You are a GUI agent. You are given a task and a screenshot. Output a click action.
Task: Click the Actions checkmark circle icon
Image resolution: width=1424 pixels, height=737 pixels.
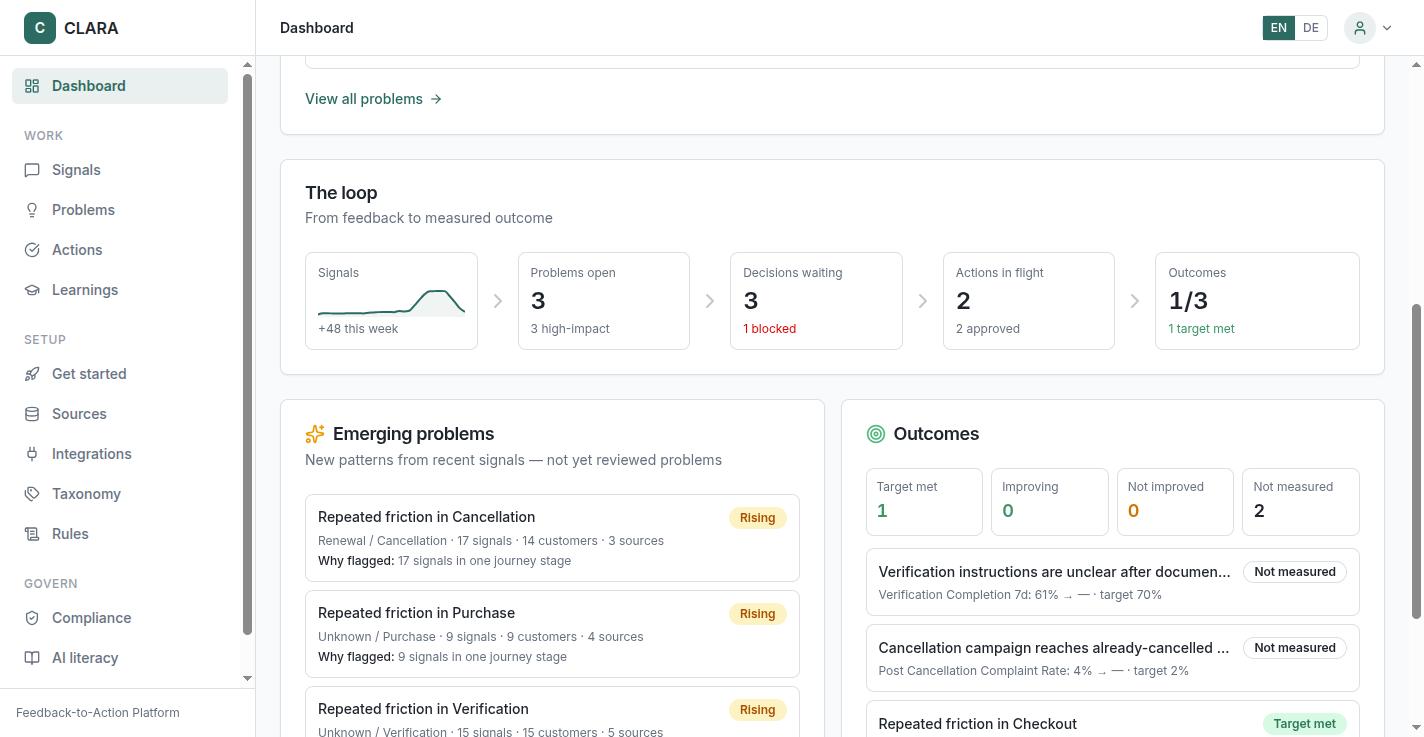click(x=32, y=250)
